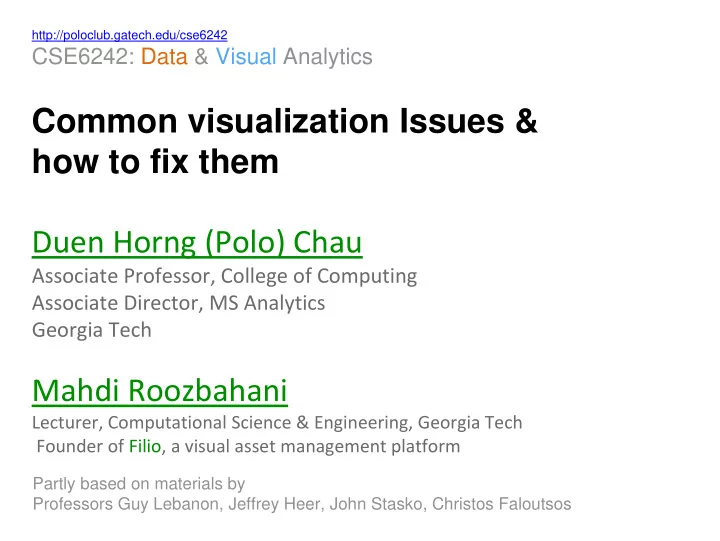Click the name Jeffrey Heer
This screenshot has height=541, width=720.
point(274,504)
